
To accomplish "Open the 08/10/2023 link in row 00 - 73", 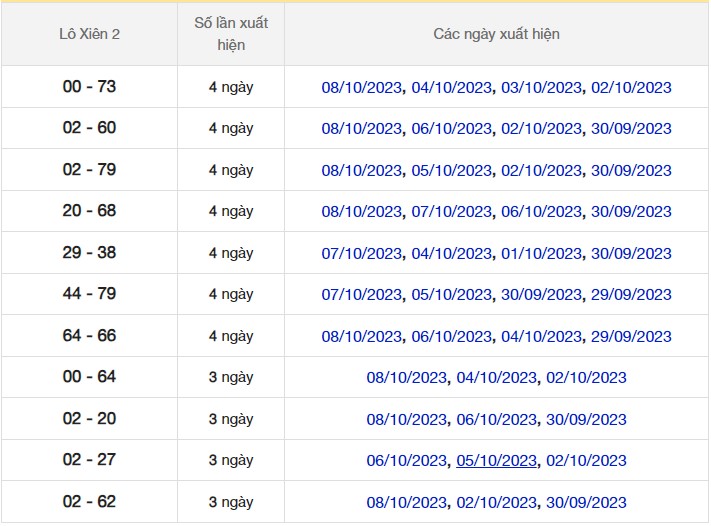I will [361, 88].
